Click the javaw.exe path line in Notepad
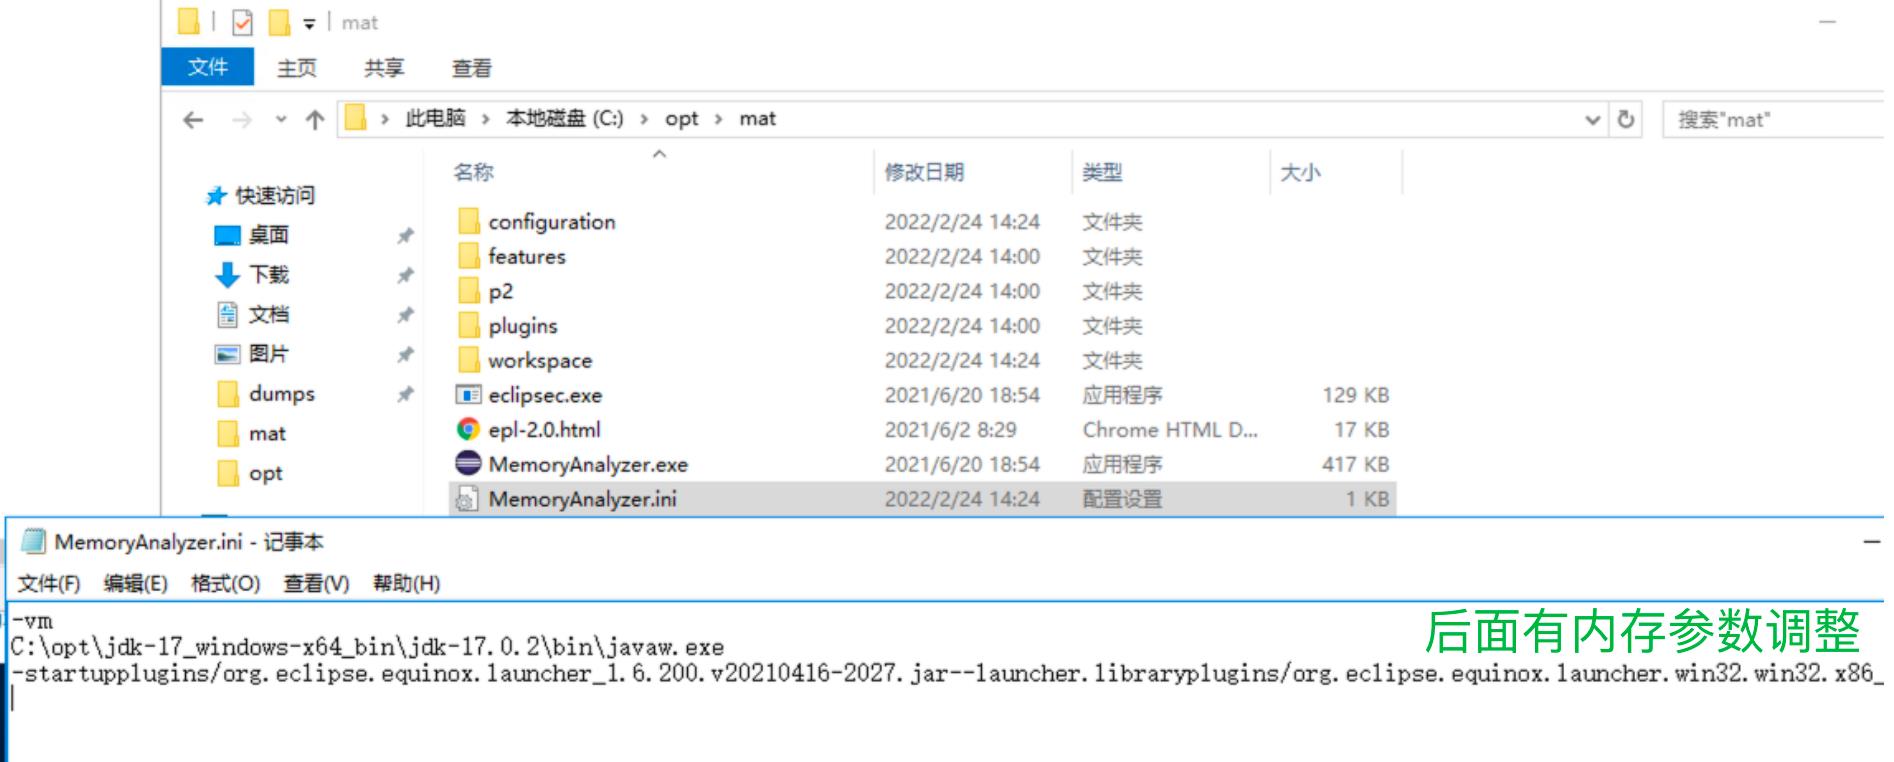The height and width of the screenshot is (762, 1894). [367, 647]
